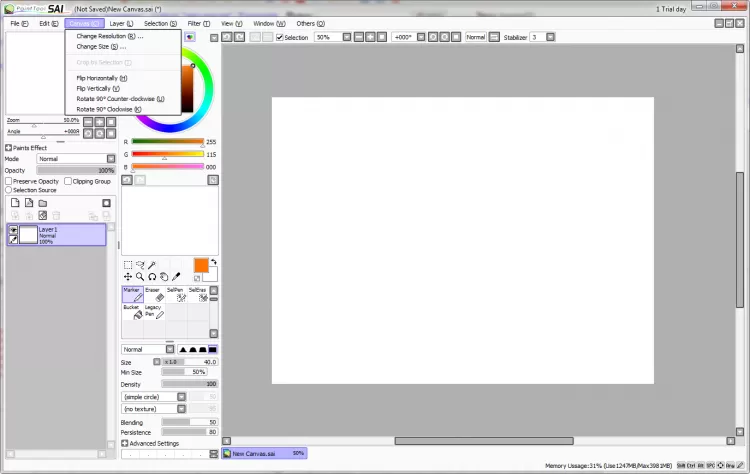Toggle the straight line drawing mode button

[495, 37]
